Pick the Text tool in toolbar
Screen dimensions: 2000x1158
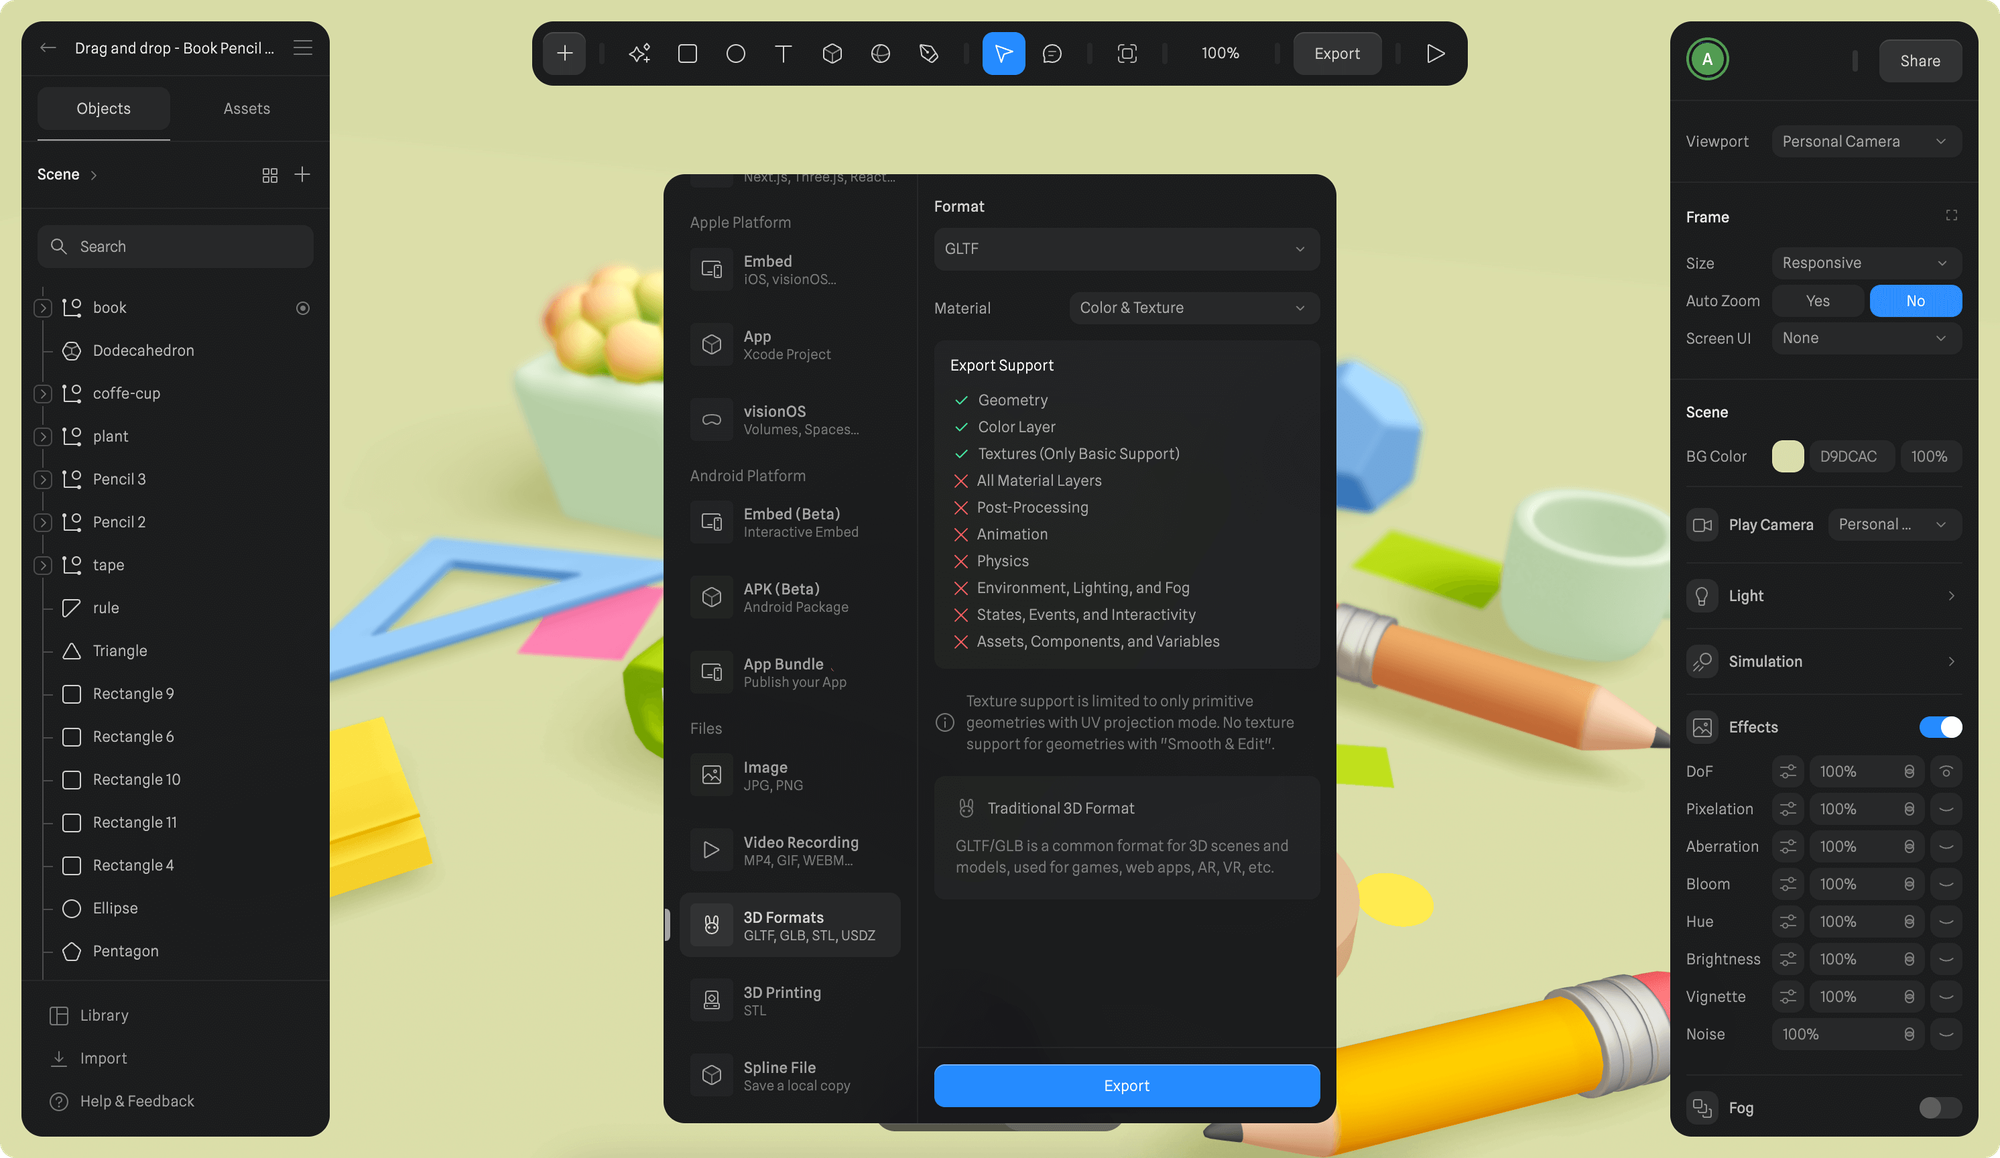pyautogui.click(x=784, y=53)
